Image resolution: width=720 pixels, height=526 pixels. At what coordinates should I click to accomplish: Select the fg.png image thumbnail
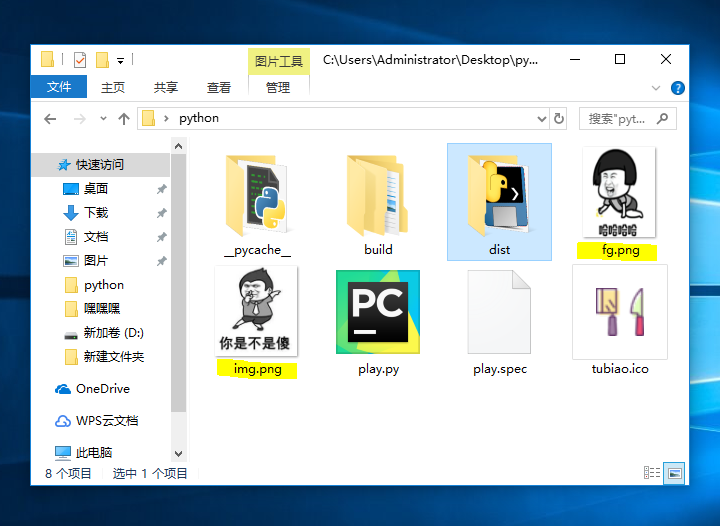[x=619, y=192]
